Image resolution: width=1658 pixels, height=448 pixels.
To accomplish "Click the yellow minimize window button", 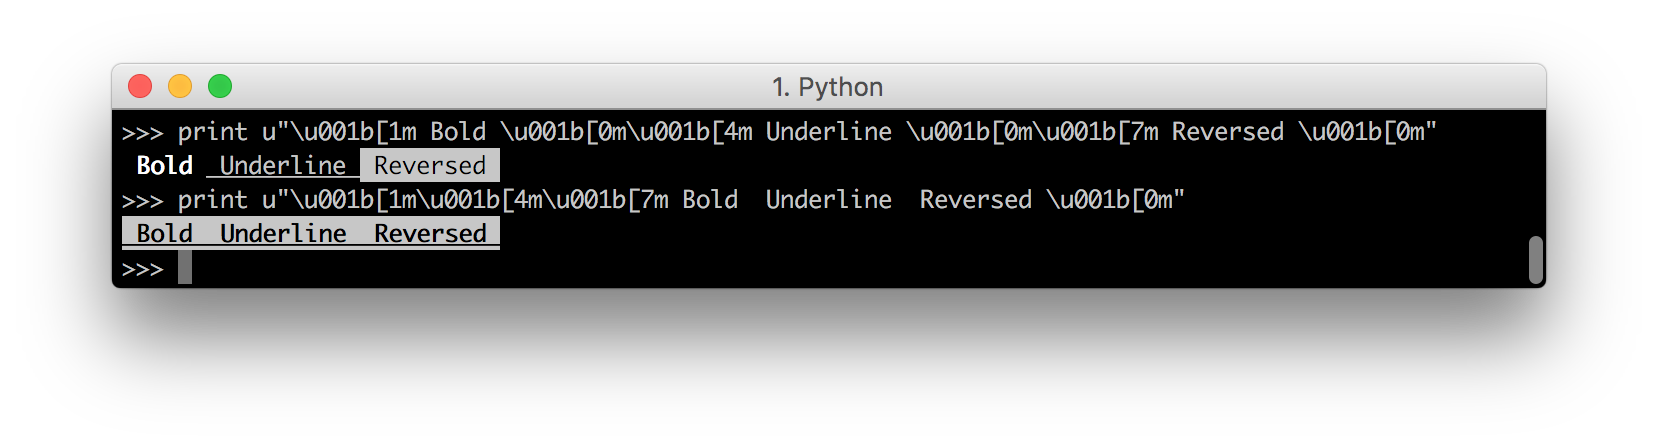I will coord(180,87).
